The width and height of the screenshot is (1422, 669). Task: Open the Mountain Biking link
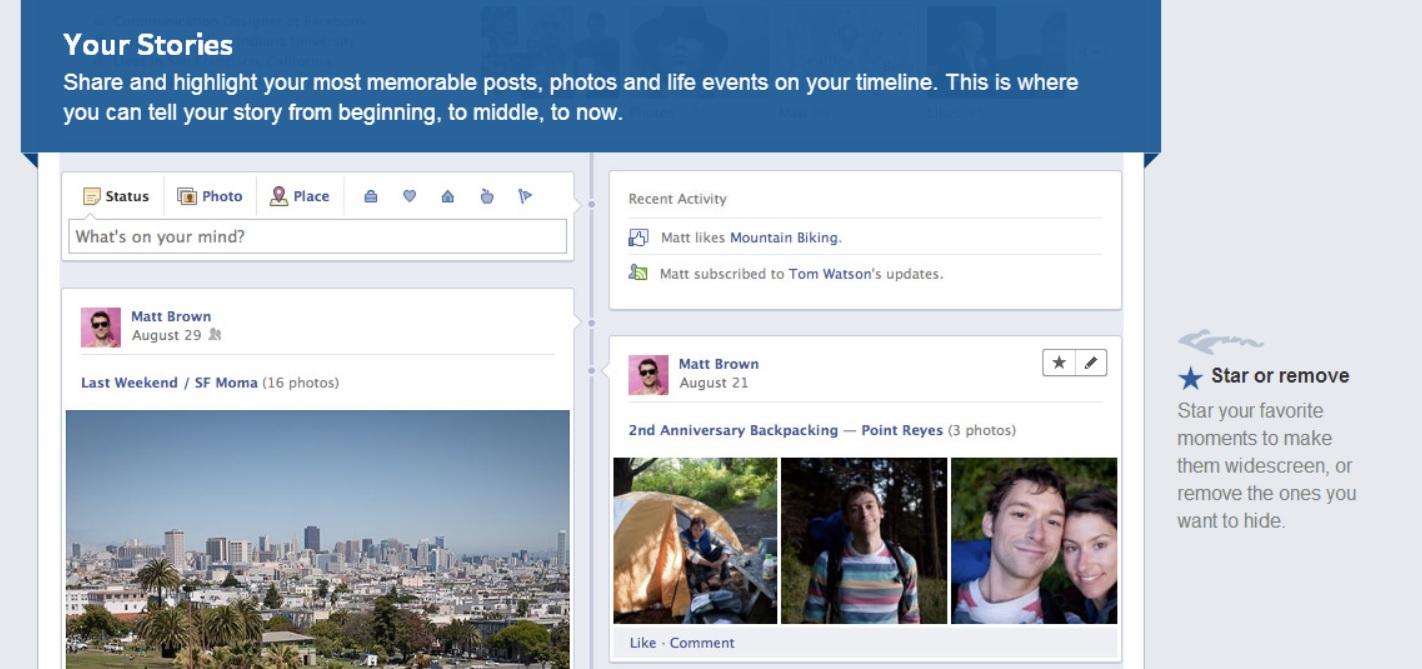pyautogui.click(x=784, y=238)
